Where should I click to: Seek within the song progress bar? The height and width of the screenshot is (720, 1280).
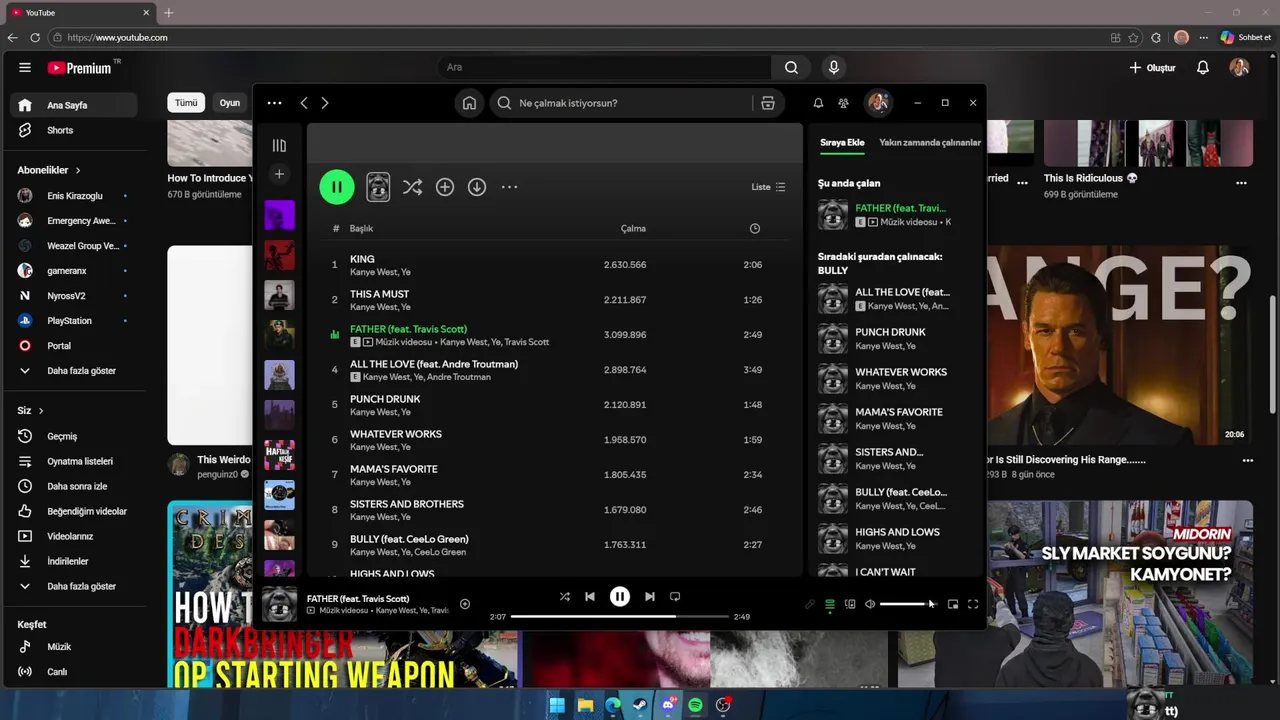tap(620, 617)
